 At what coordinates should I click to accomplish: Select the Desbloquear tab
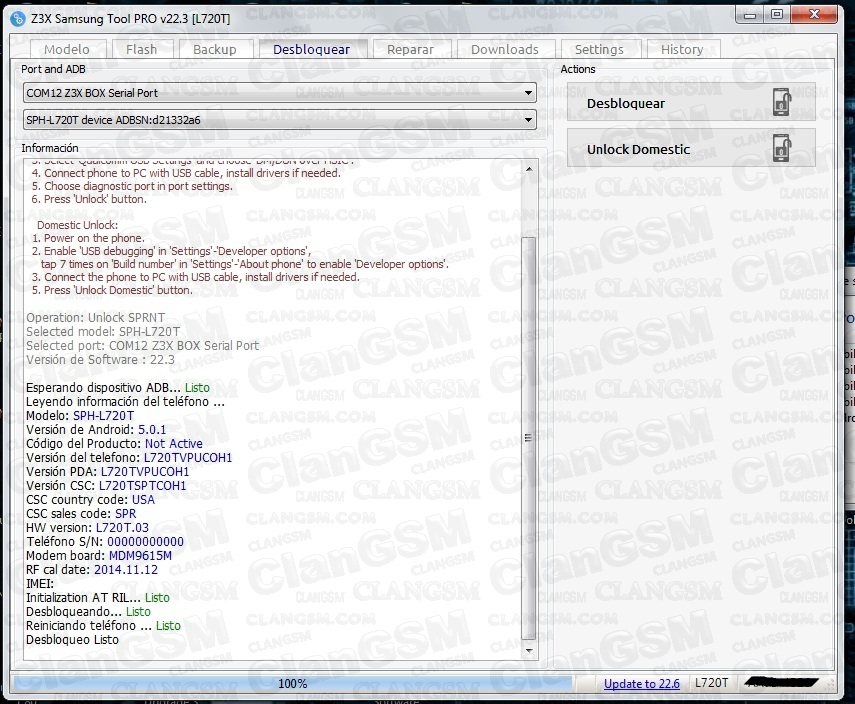[x=312, y=49]
